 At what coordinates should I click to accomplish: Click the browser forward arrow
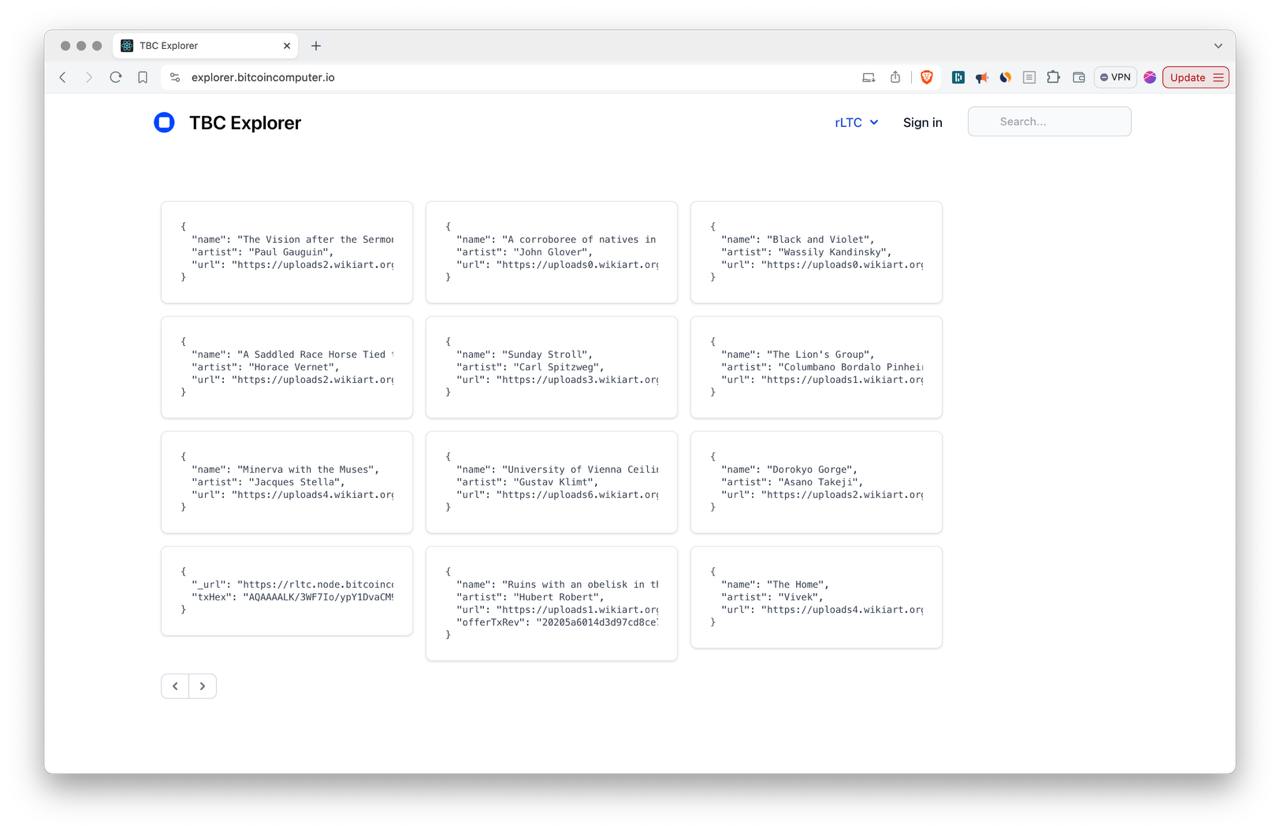coord(89,77)
